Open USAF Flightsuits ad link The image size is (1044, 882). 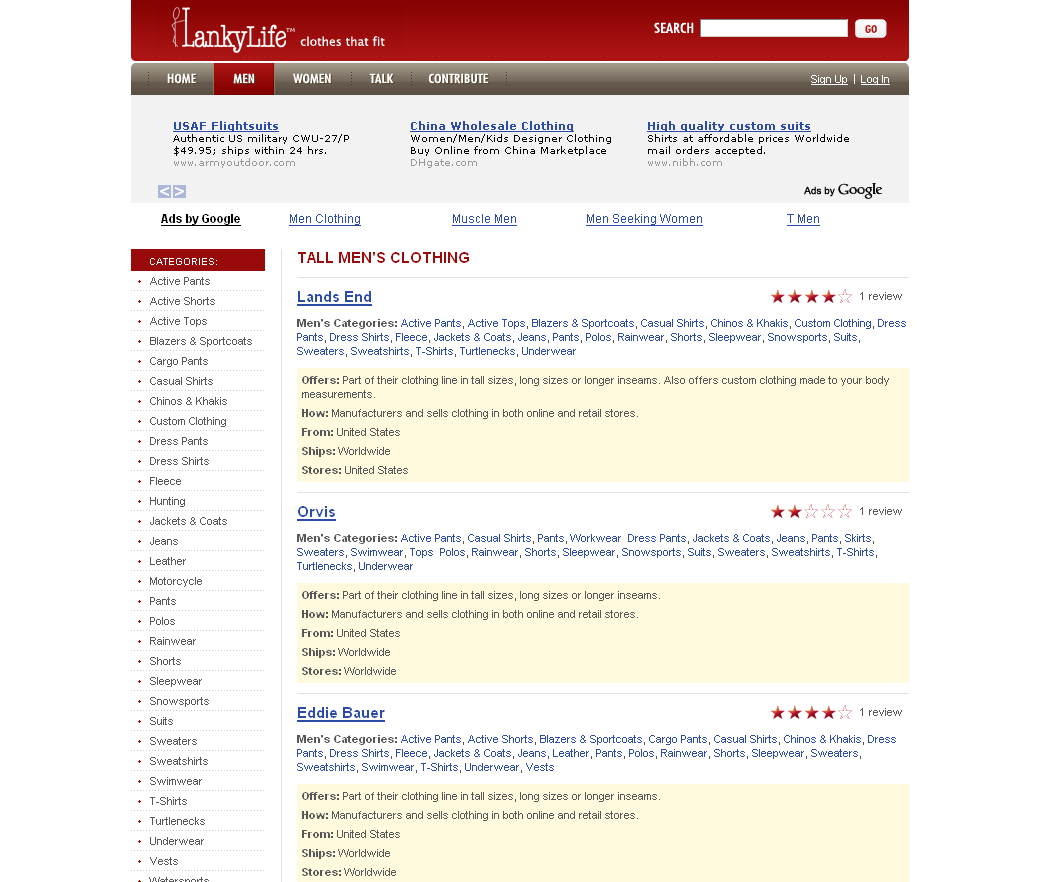pos(226,126)
